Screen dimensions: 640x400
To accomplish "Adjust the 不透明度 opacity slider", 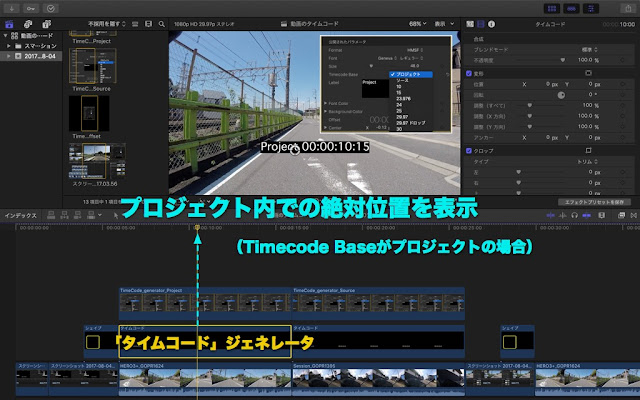I will (x=562, y=60).
